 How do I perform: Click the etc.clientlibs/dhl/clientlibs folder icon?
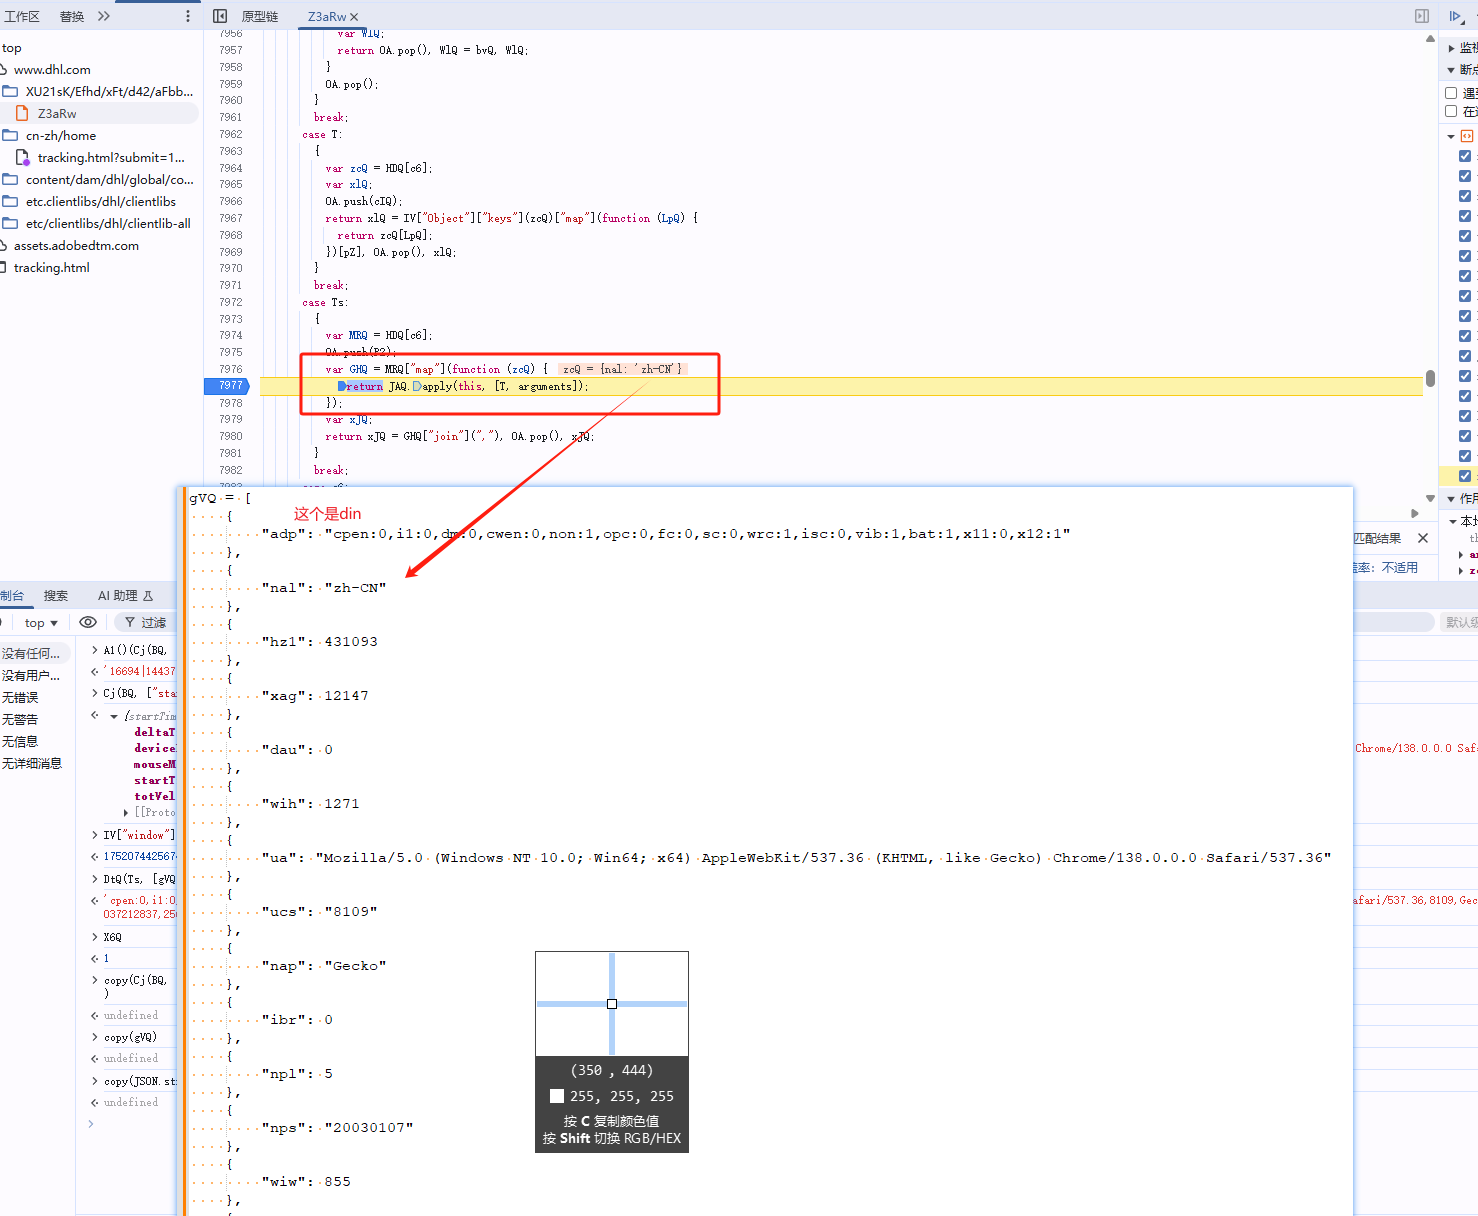click(10, 201)
